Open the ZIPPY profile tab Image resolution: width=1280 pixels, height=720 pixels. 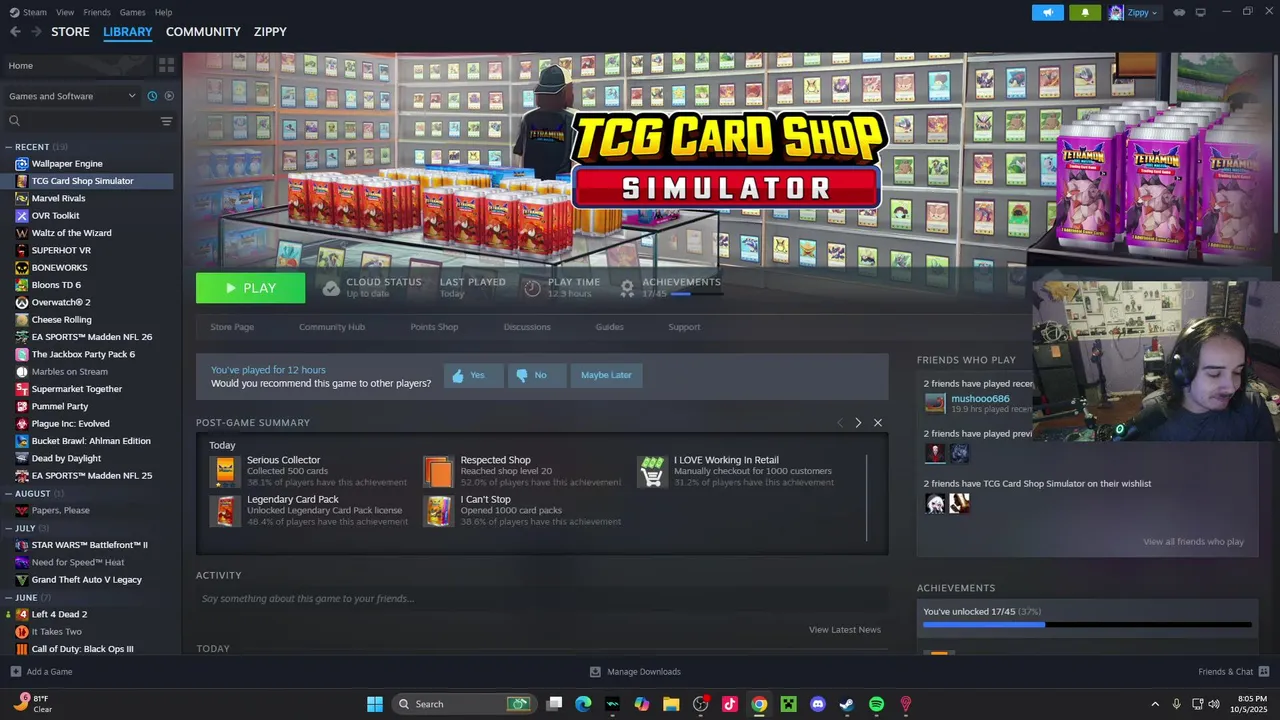(x=270, y=32)
